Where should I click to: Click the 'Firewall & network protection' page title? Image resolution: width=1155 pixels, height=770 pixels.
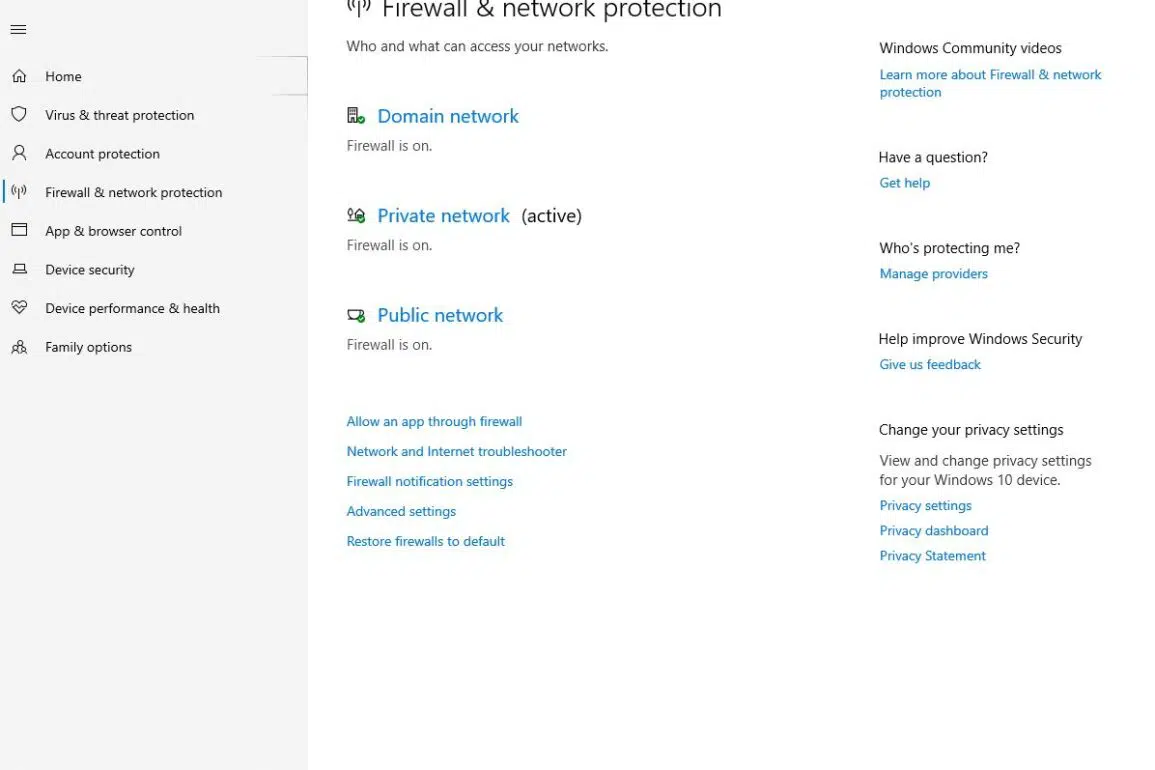point(552,10)
